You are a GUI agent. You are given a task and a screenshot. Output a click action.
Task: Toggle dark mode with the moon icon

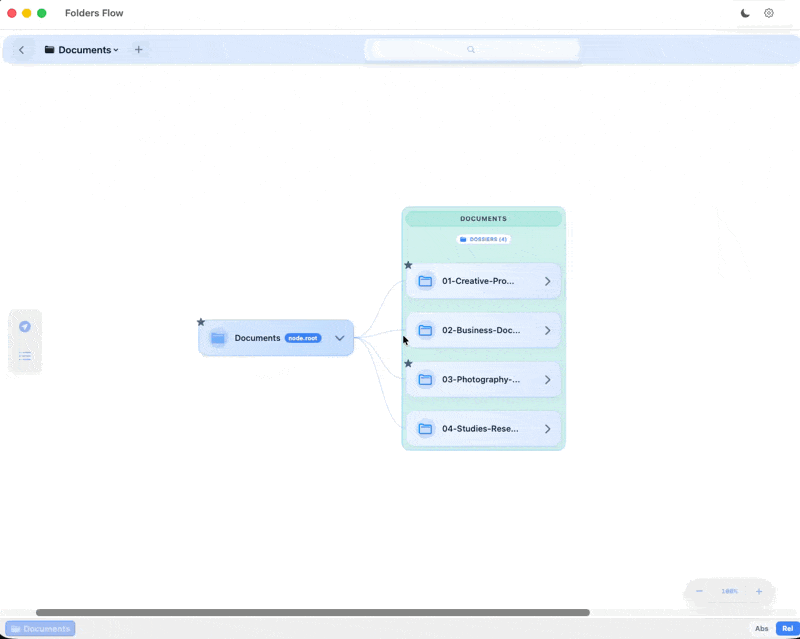pyautogui.click(x=744, y=13)
